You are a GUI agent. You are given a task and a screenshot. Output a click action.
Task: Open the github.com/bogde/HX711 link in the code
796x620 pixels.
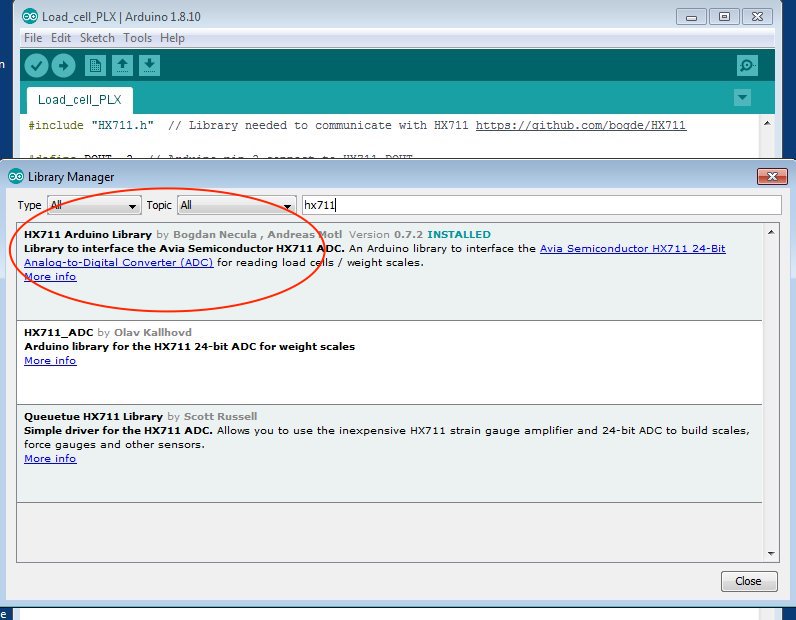point(581,125)
